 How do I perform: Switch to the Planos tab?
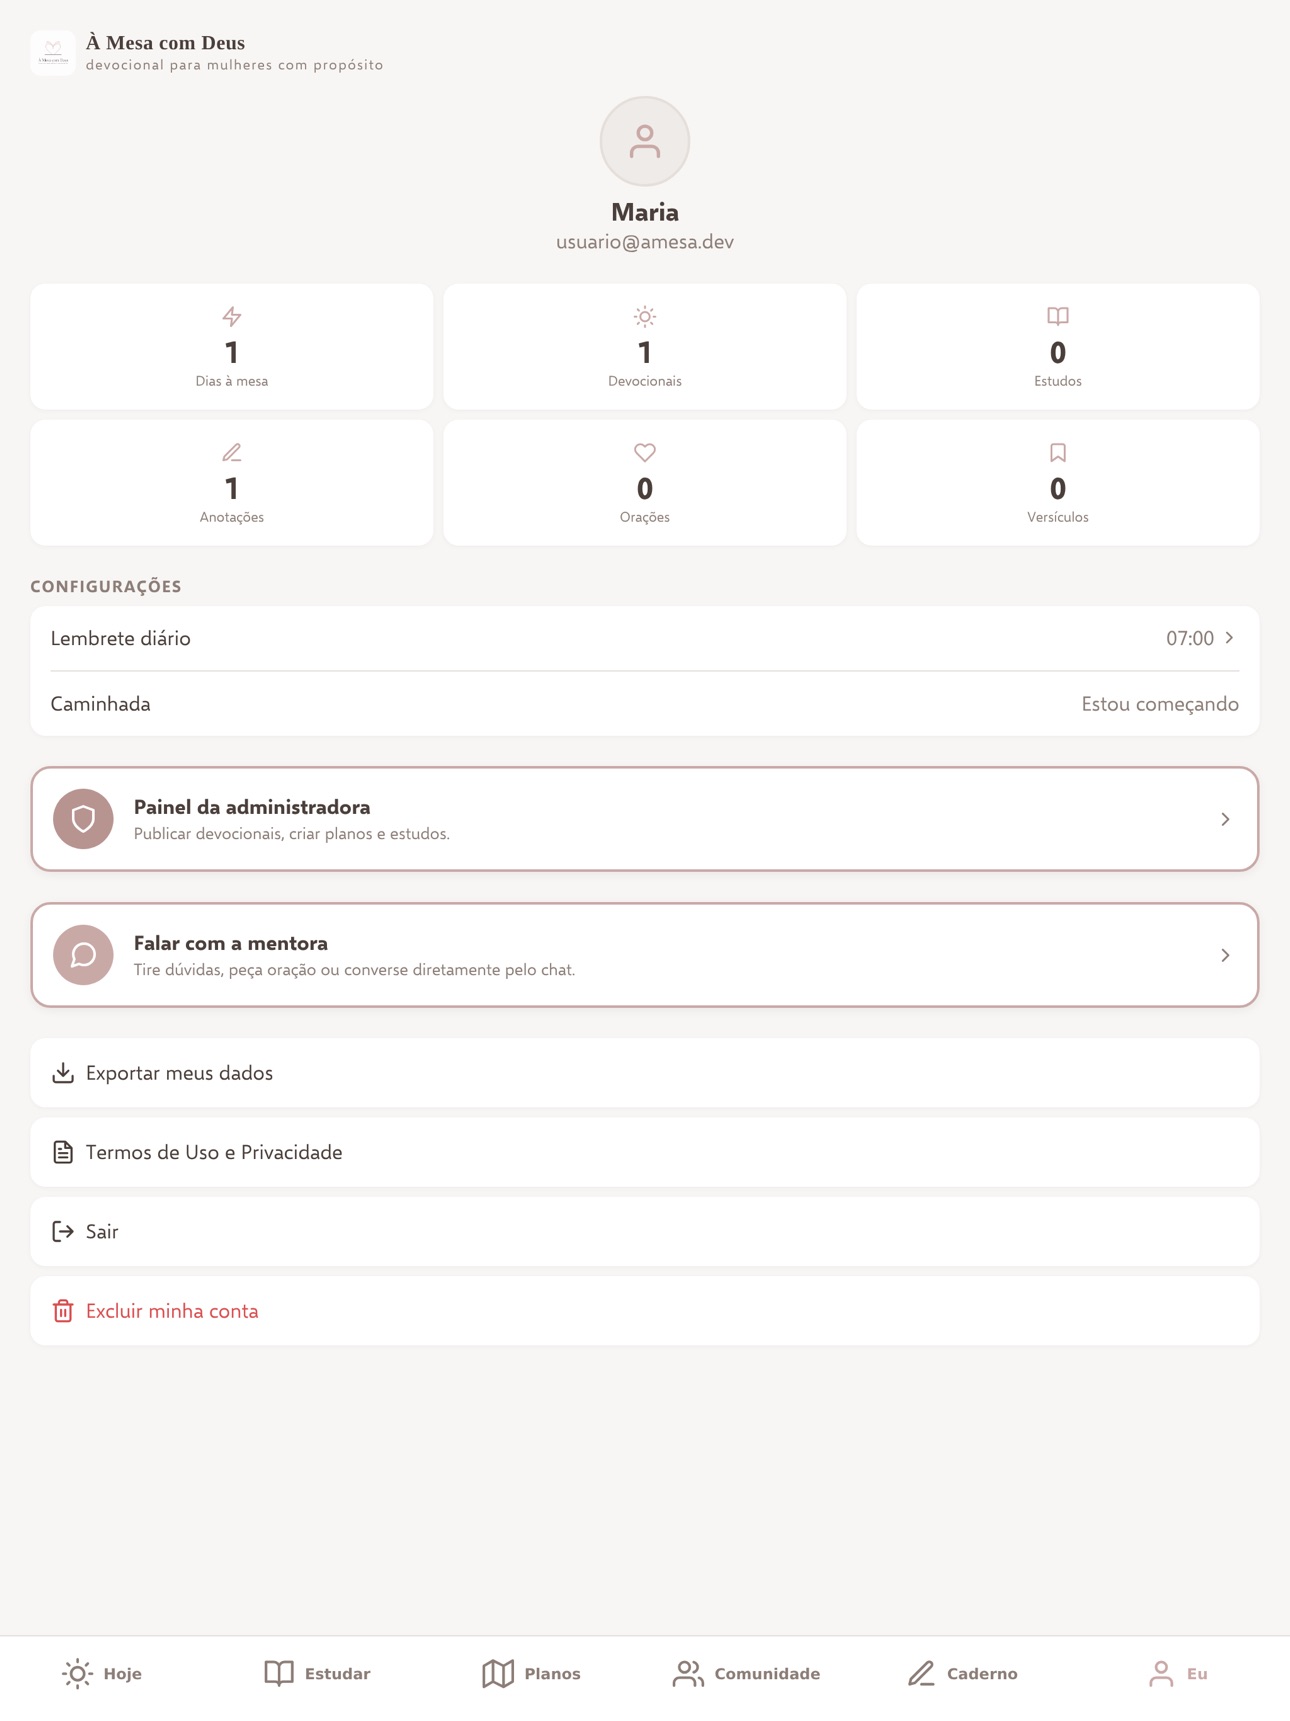click(531, 1673)
